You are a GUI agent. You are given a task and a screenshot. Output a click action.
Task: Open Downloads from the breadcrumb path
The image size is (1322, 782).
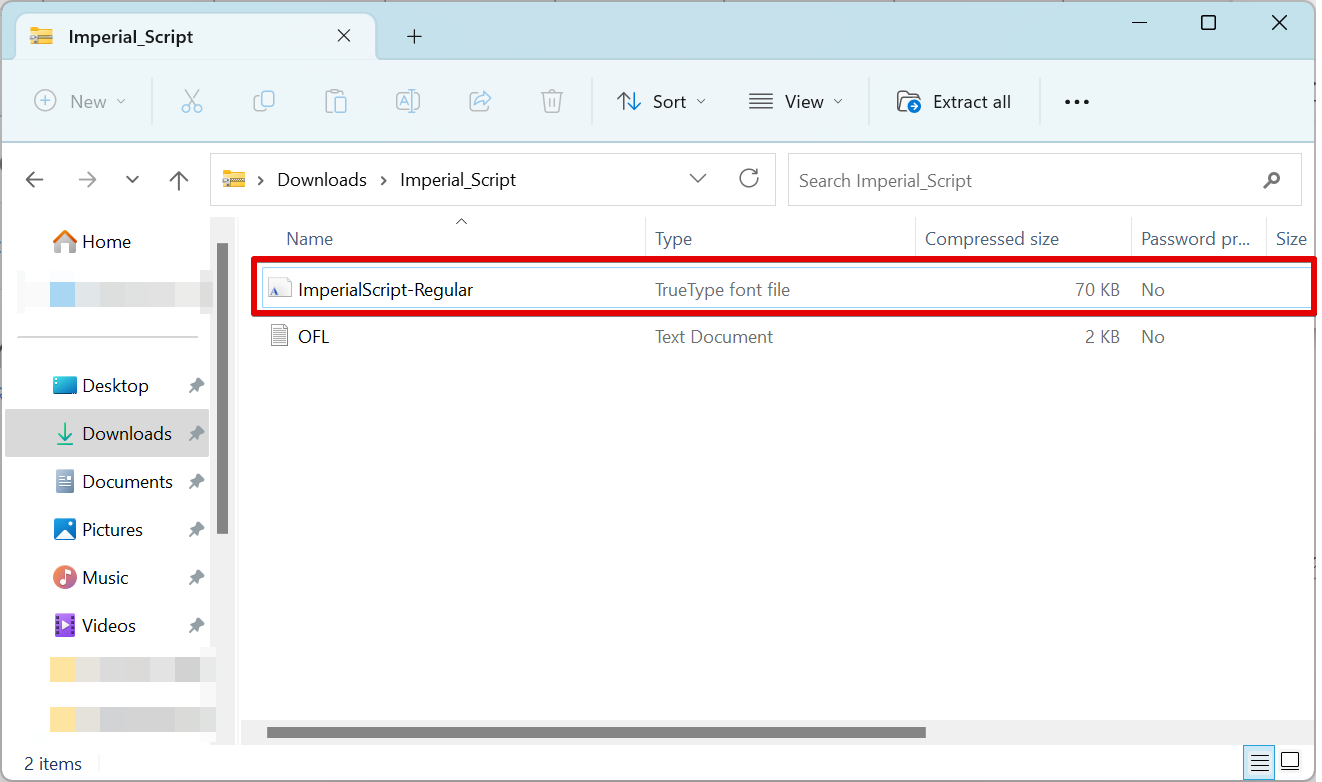(321, 179)
